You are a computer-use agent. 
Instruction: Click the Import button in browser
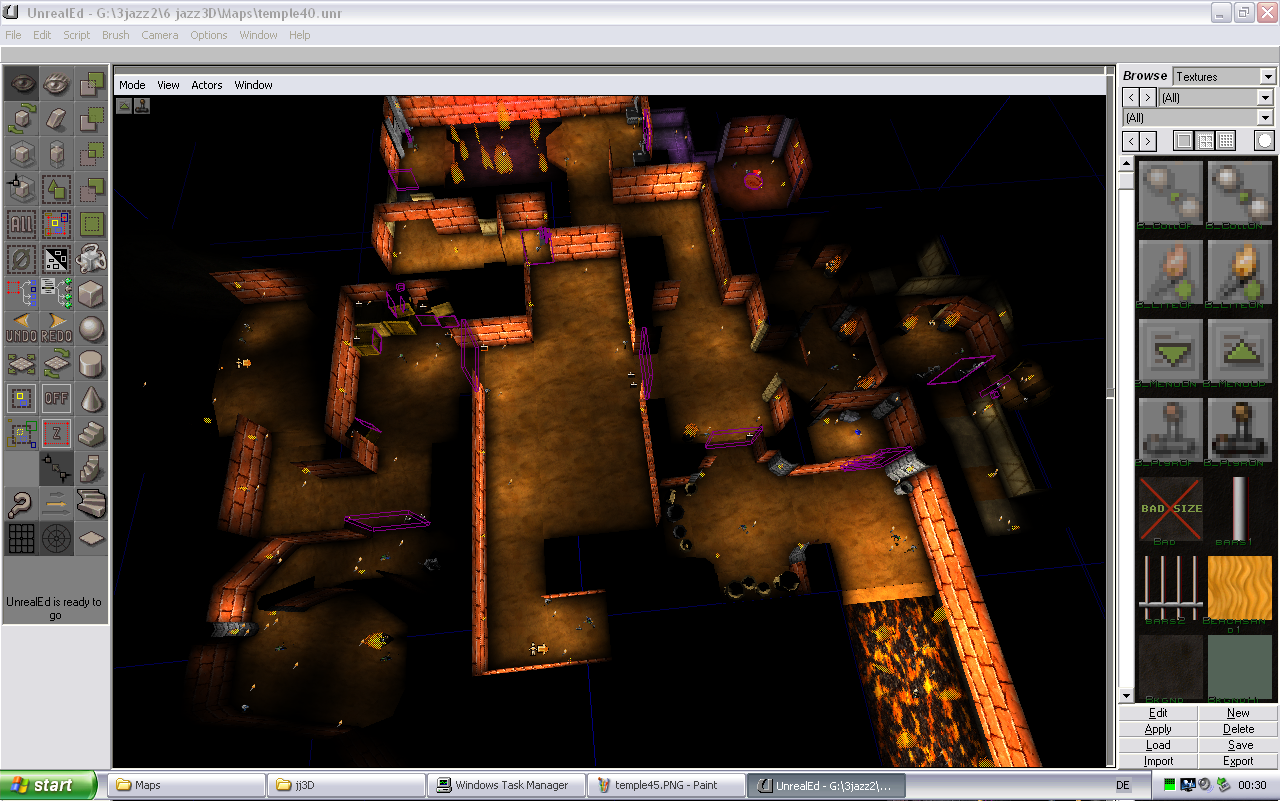tap(1158, 761)
